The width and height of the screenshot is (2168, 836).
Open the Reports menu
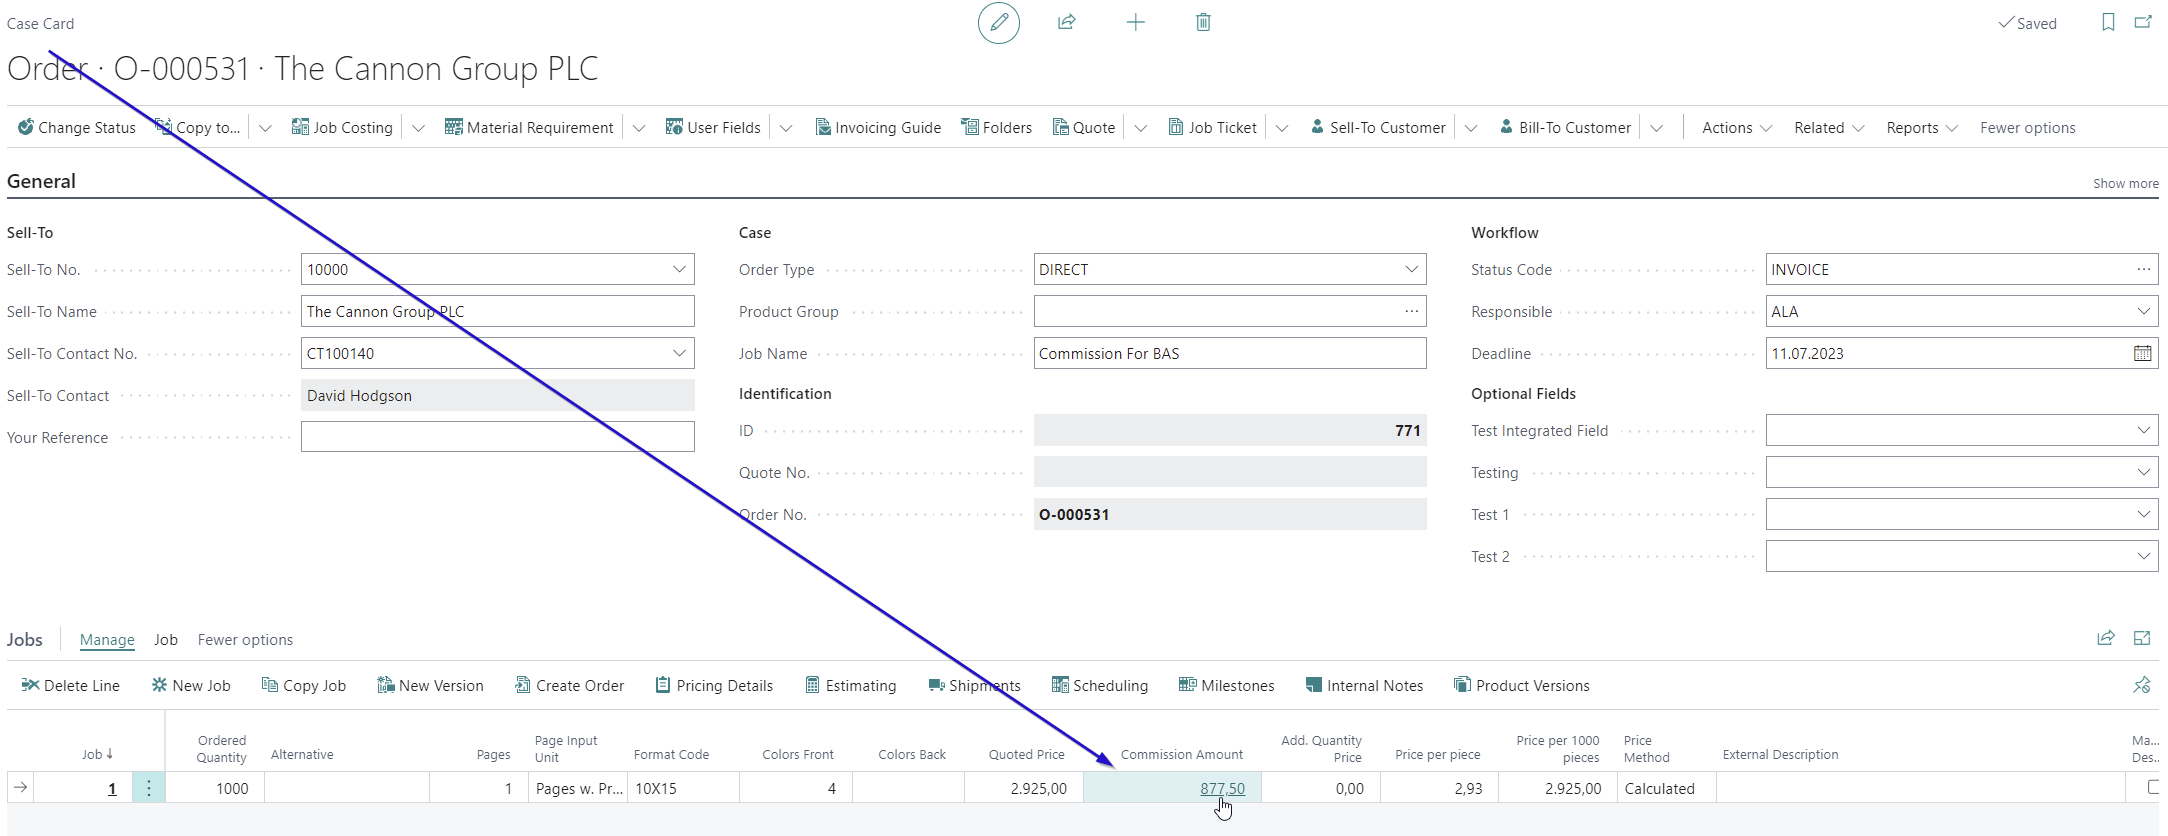click(1922, 127)
